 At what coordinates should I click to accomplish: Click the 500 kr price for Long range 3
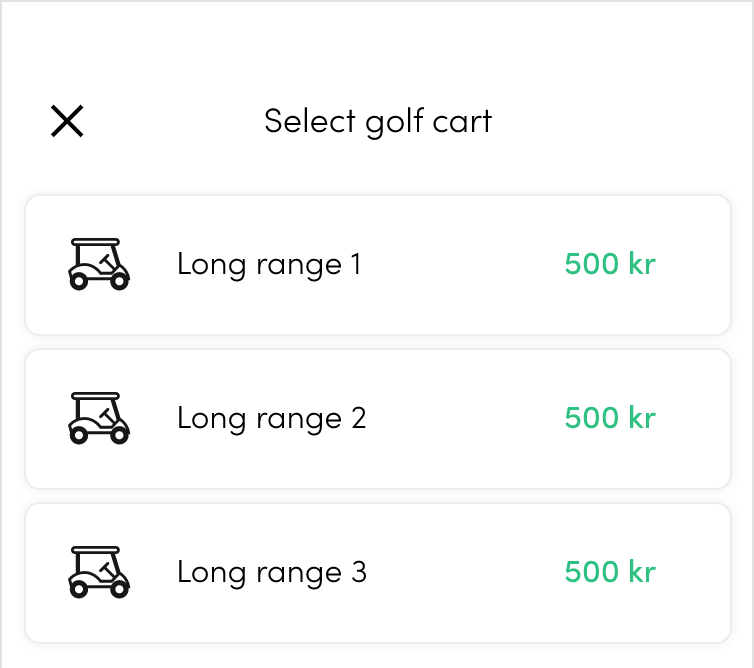pos(610,572)
